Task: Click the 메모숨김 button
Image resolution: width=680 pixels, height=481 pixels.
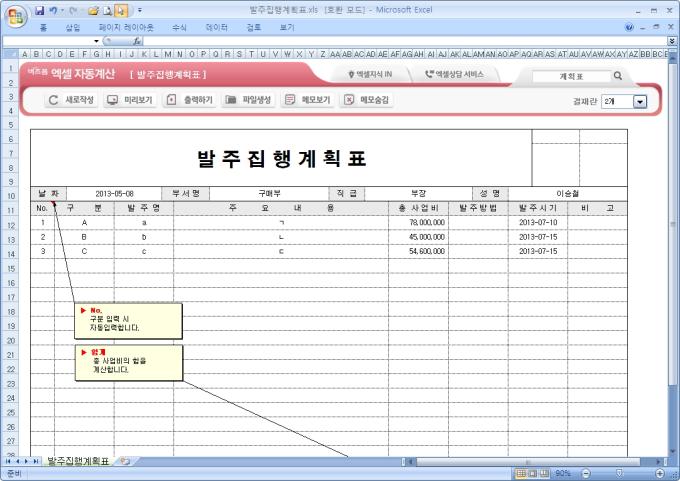Action: [366, 100]
